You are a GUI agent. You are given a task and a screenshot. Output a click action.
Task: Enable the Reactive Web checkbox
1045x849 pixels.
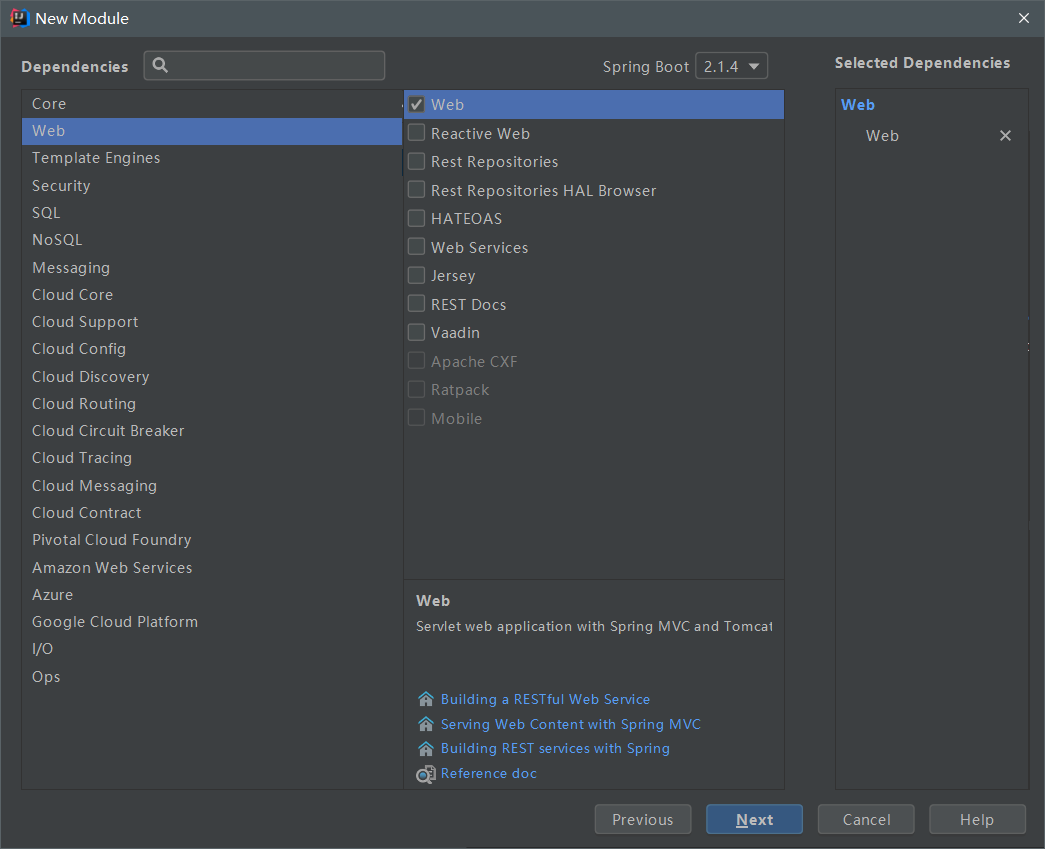coord(417,133)
